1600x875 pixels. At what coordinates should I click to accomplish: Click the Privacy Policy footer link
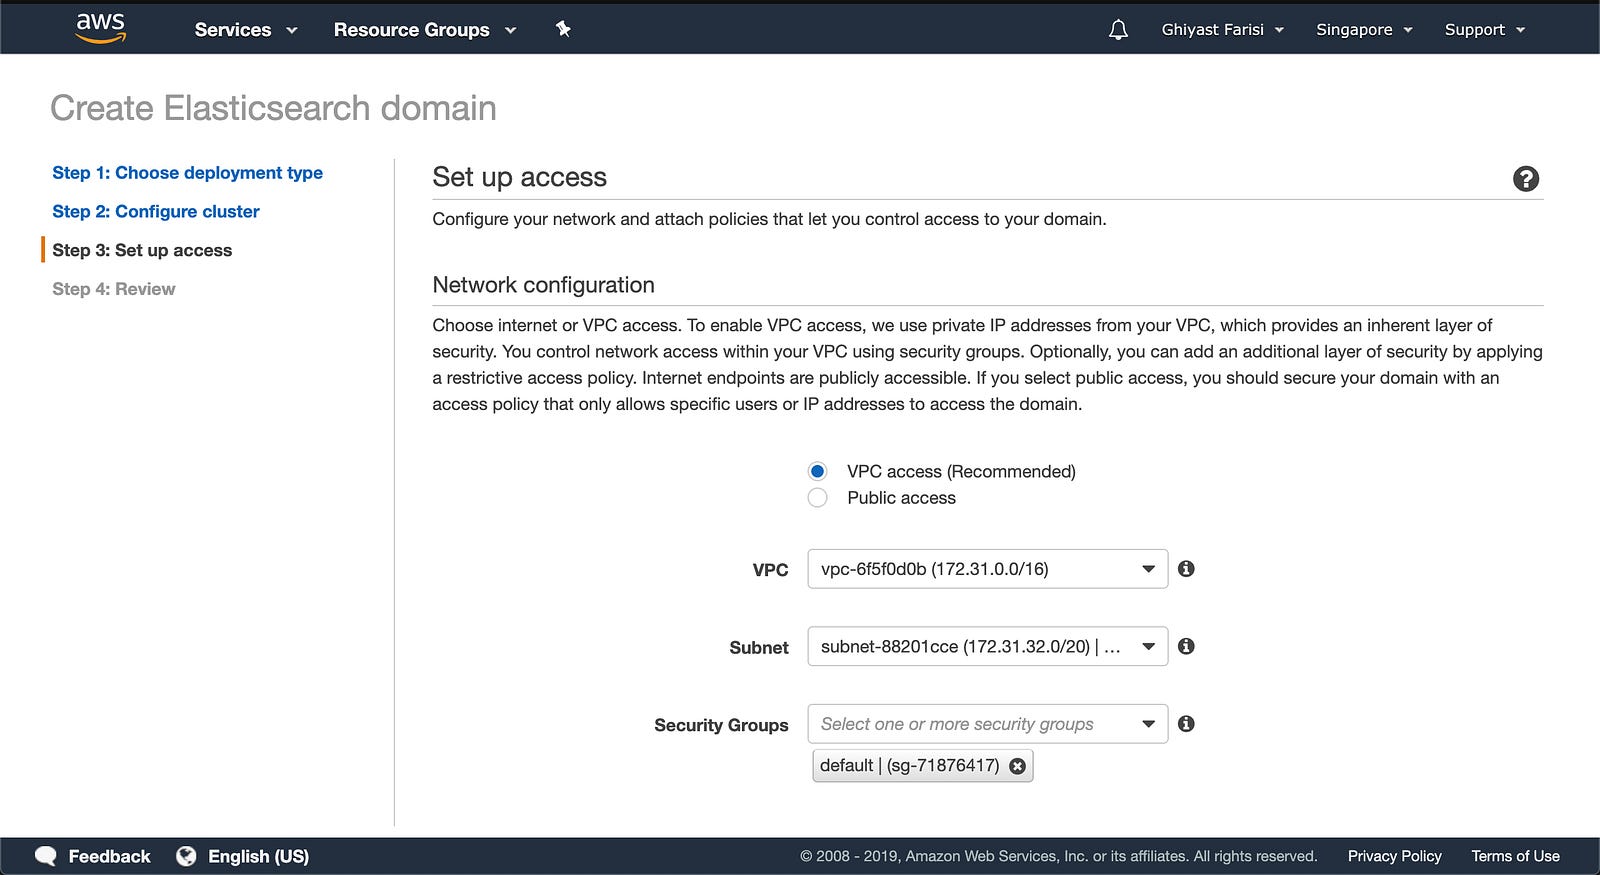click(x=1394, y=856)
